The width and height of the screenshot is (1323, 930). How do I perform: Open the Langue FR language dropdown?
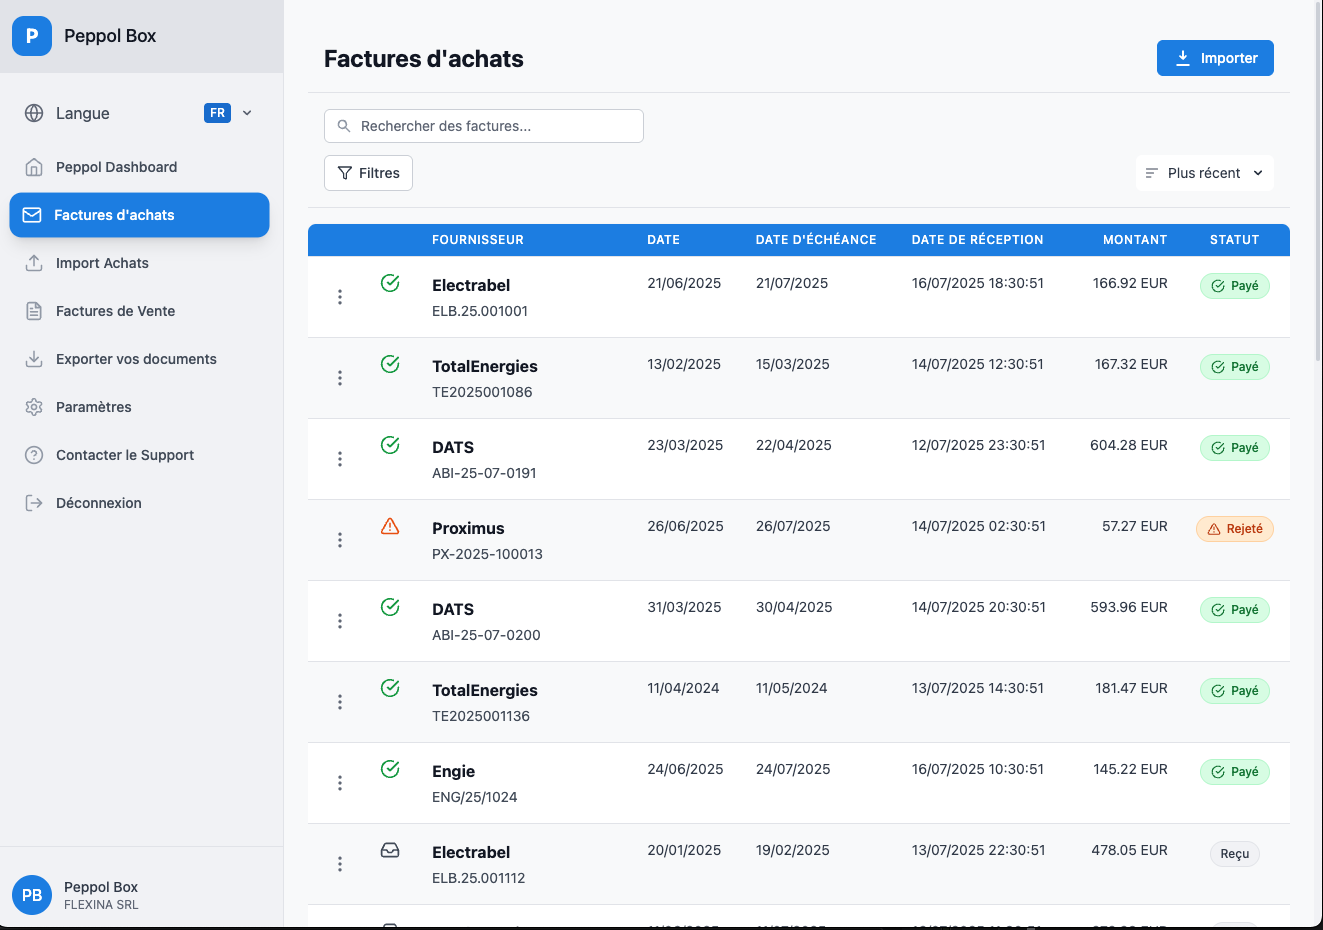228,113
